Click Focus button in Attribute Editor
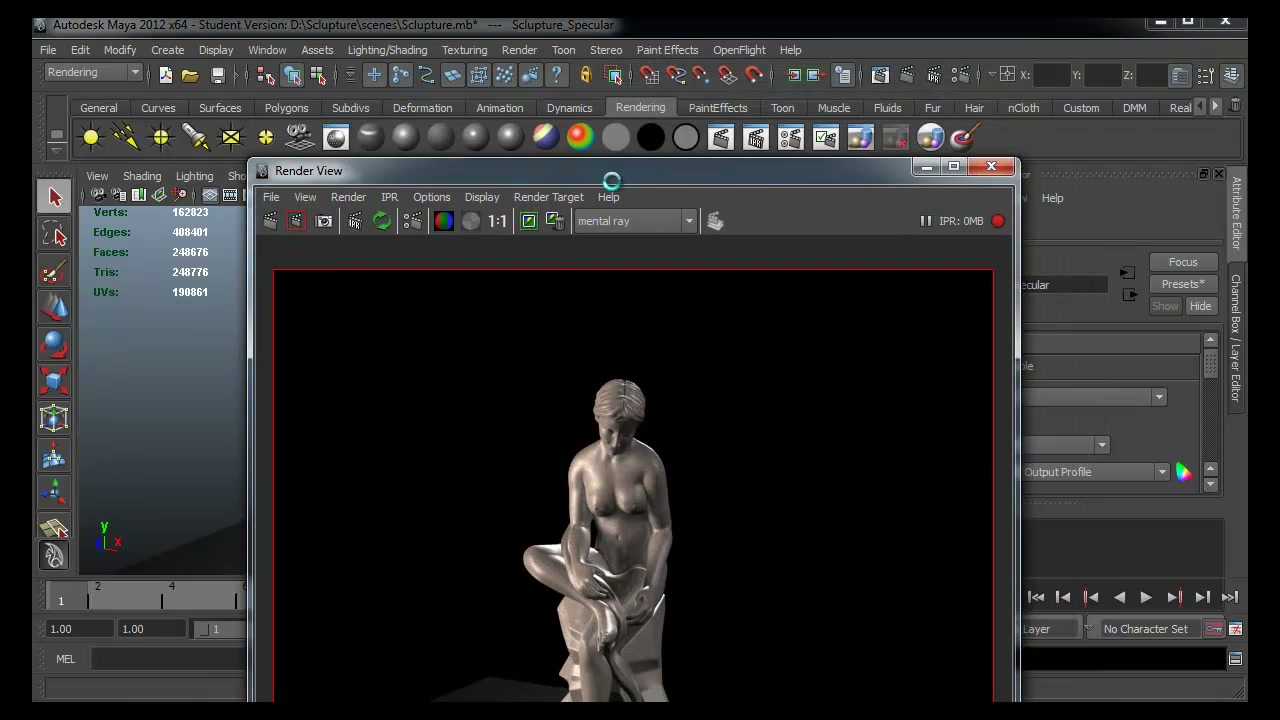1280x720 pixels. 1183,262
